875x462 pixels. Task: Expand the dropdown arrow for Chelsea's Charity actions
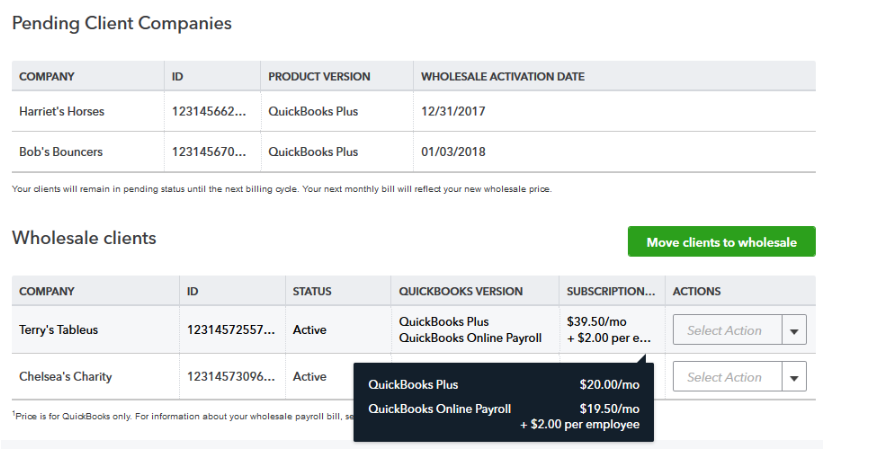click(794, 378)
